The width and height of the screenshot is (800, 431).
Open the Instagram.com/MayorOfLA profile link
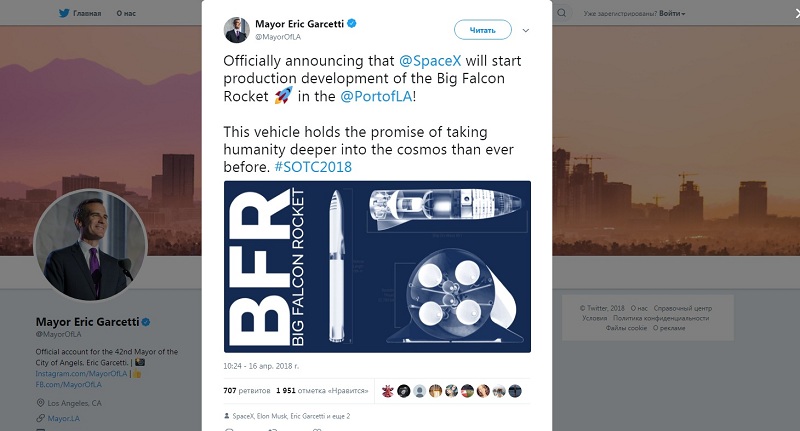click(81, 373)
